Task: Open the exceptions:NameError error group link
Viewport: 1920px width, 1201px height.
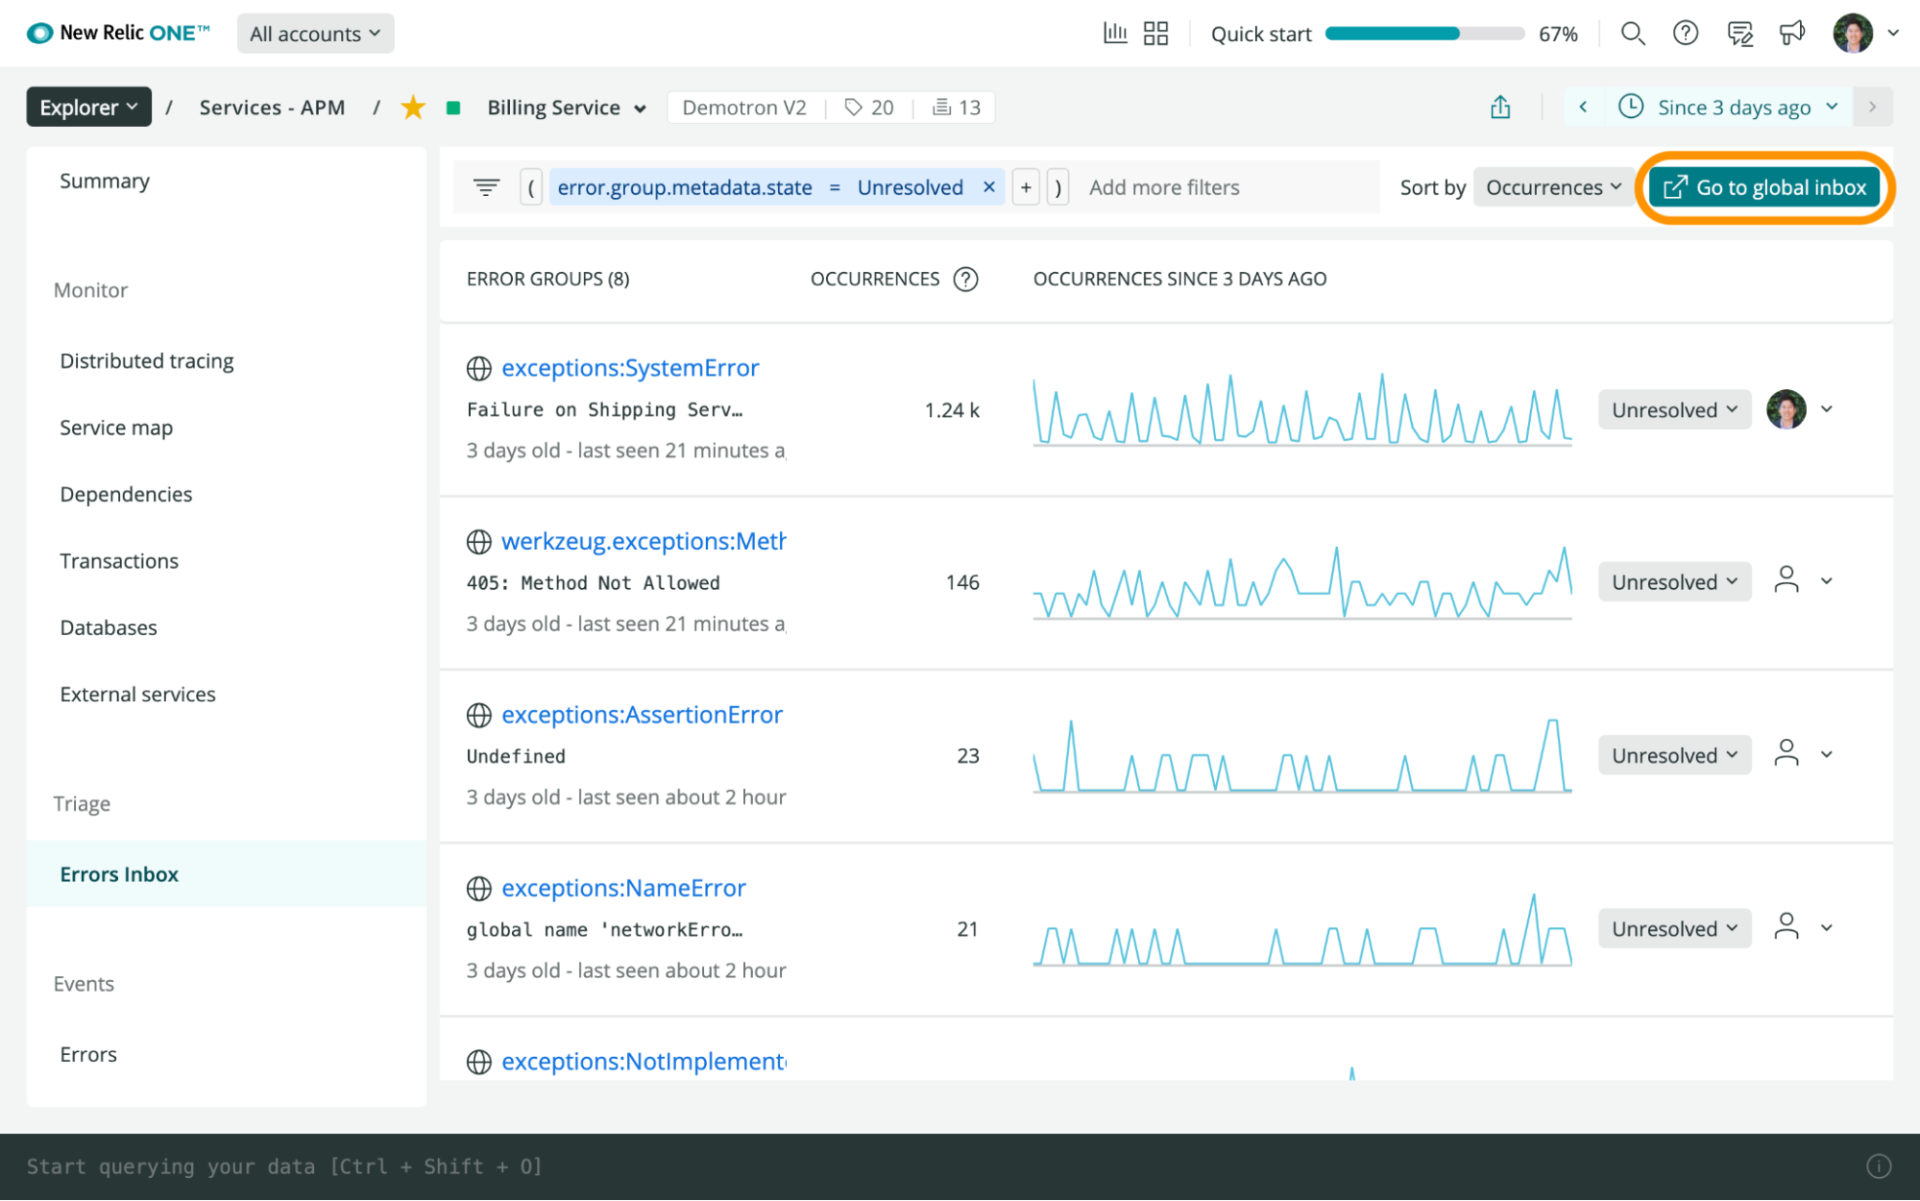Action: tap(624, 888)
